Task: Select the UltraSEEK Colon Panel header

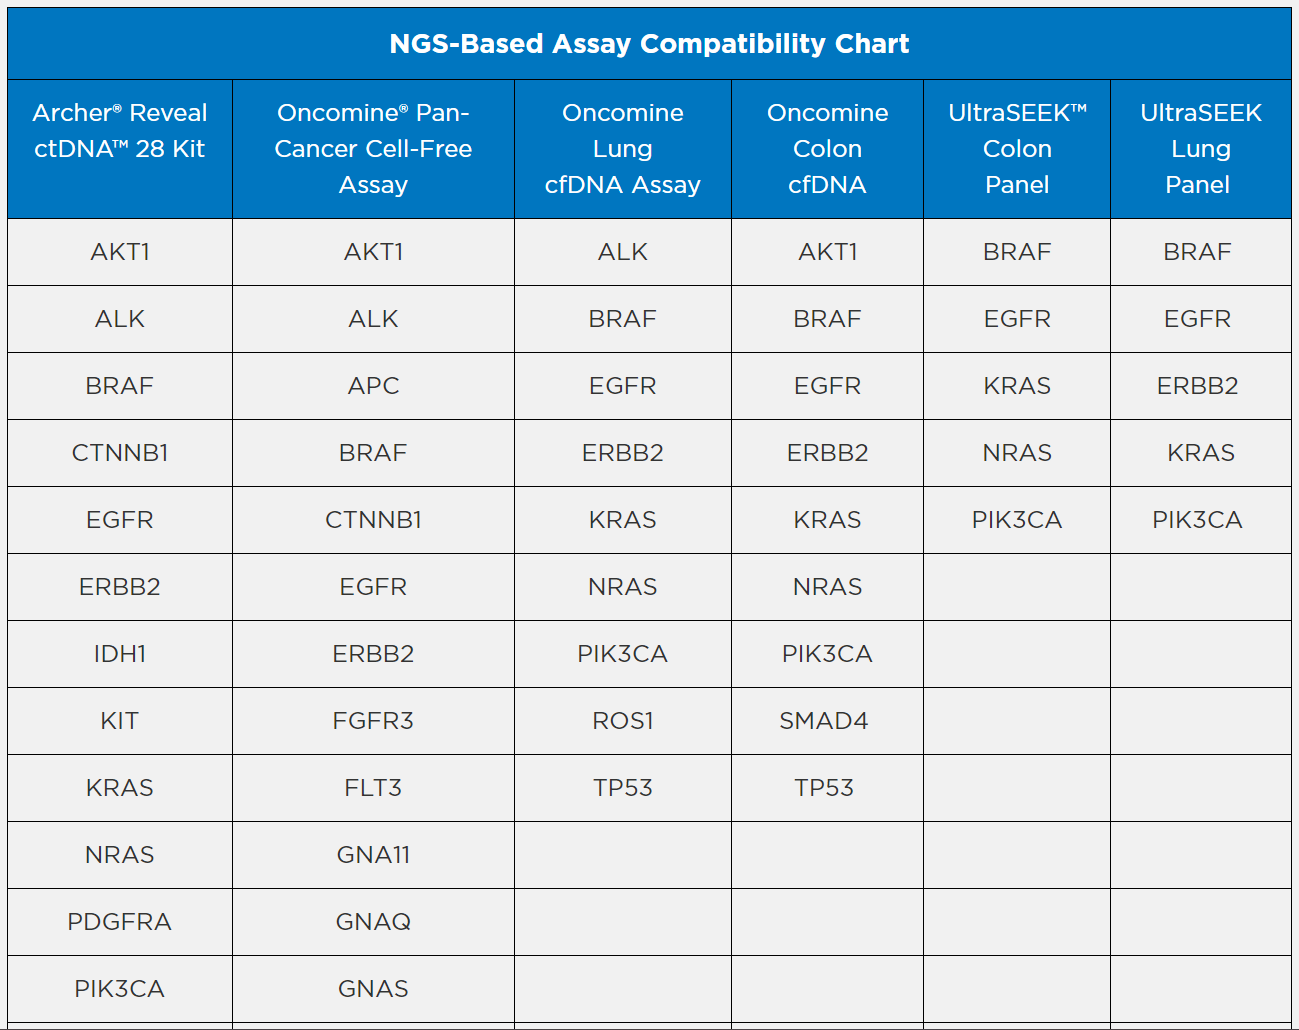Action: [1017, 149]
